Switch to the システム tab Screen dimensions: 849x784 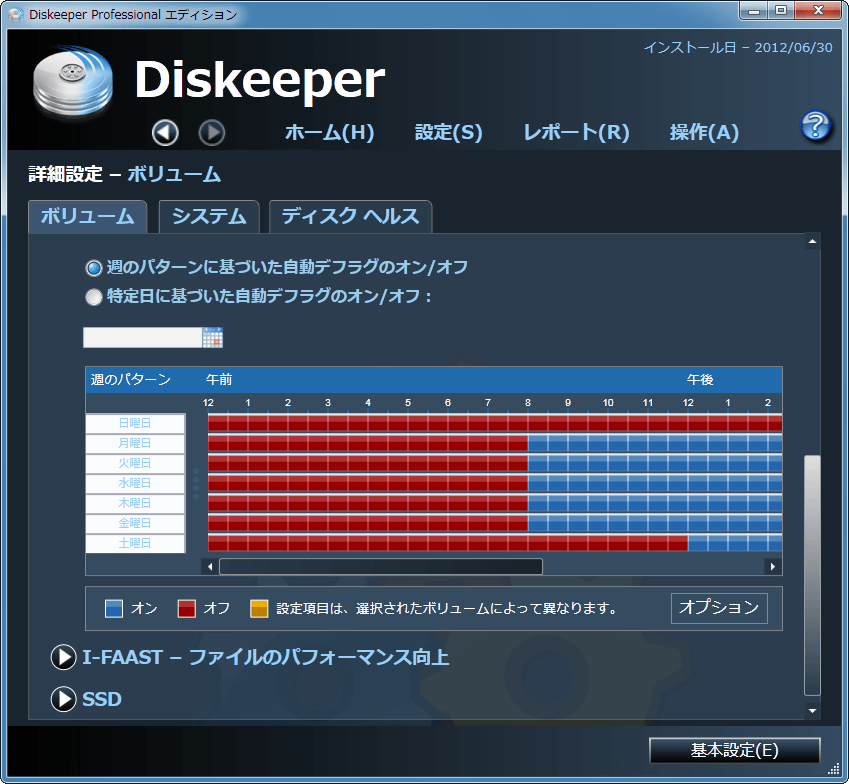pos(209,217)
